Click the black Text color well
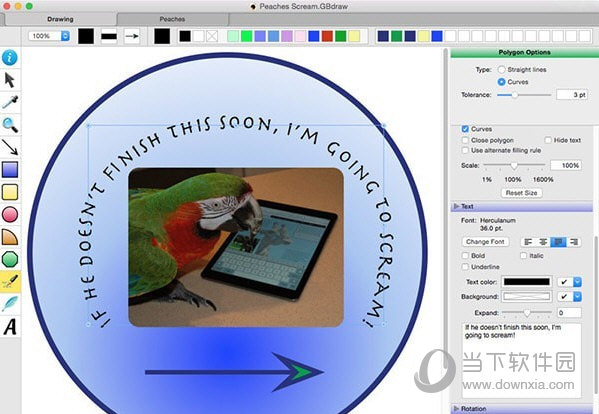 [x=526, y=282]
